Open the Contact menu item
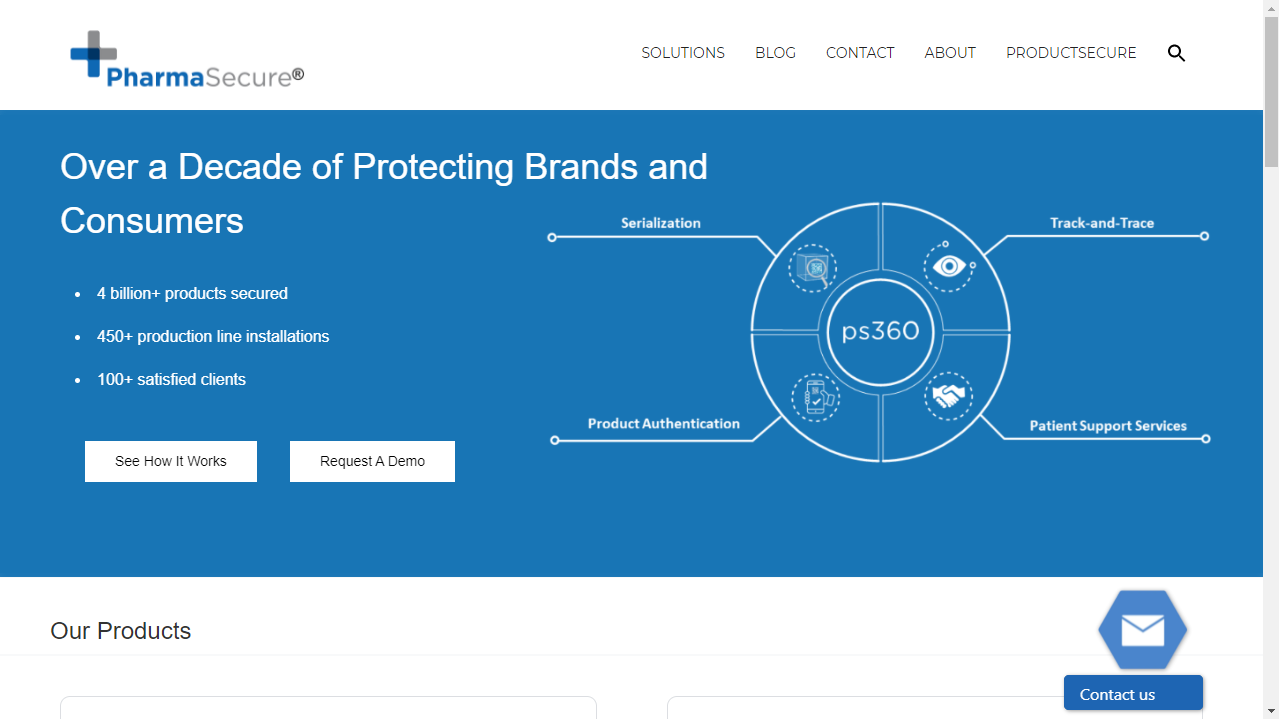The width and height of the screenshot is (1279, 719). 860,53
